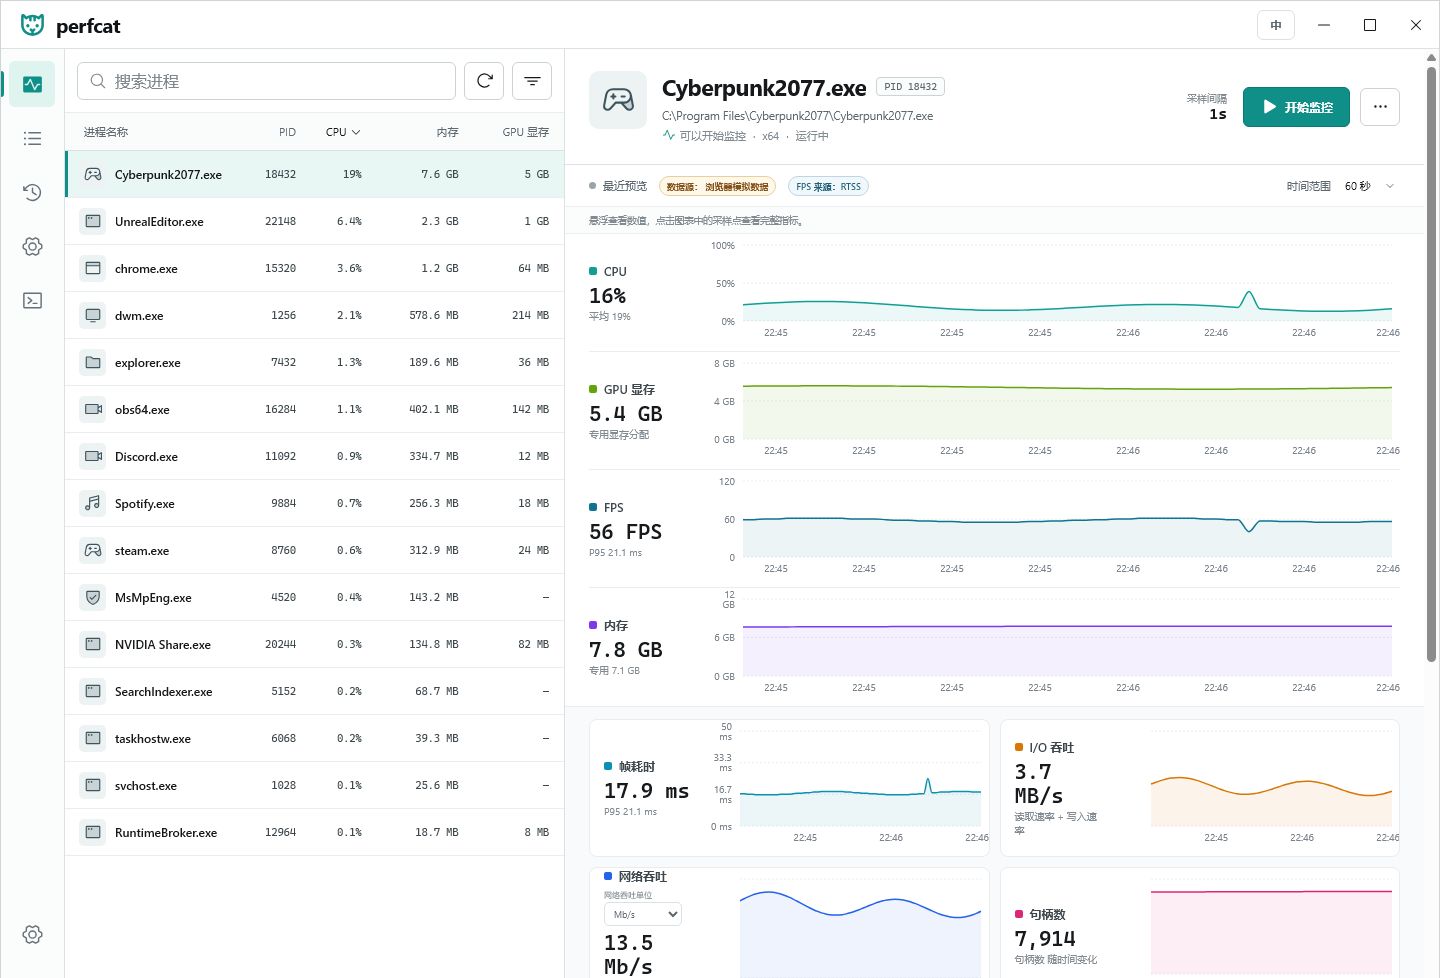The height and width of the screenshot is (978, 1440).
Task: Click the 17.9 ms frame time reading
Action: tap(646, 791)
